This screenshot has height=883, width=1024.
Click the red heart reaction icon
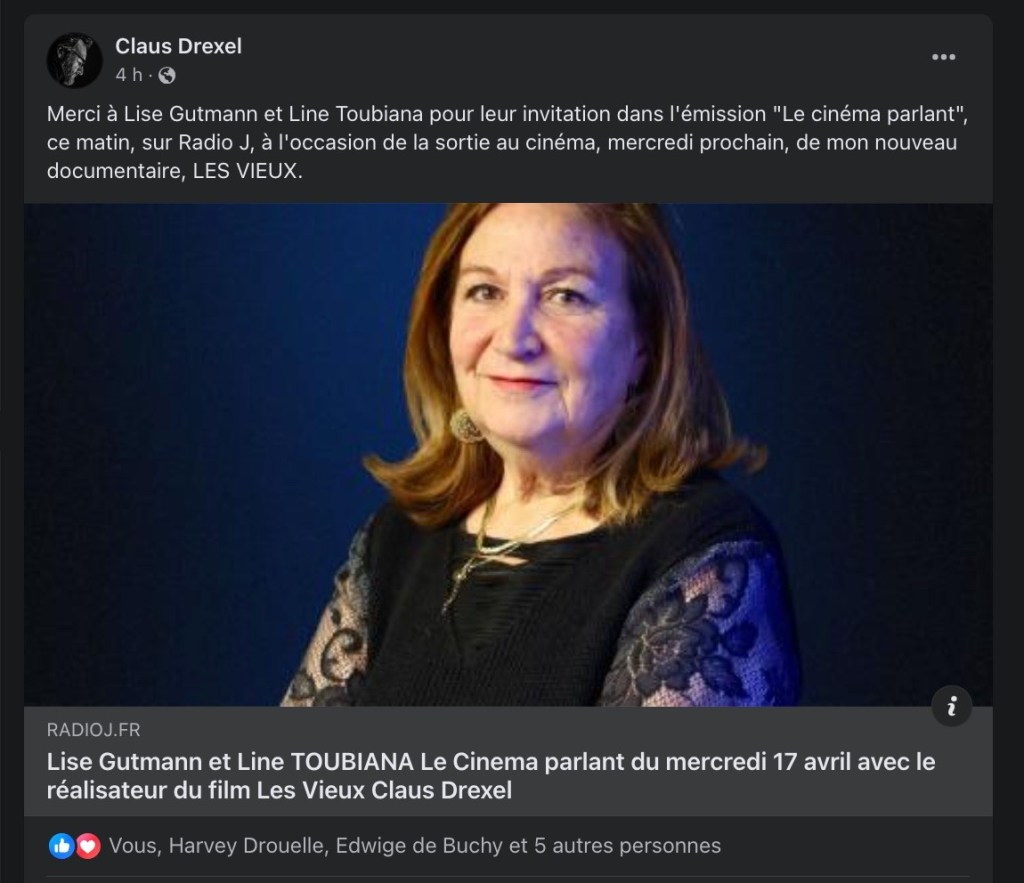click(x=88, y=846)
